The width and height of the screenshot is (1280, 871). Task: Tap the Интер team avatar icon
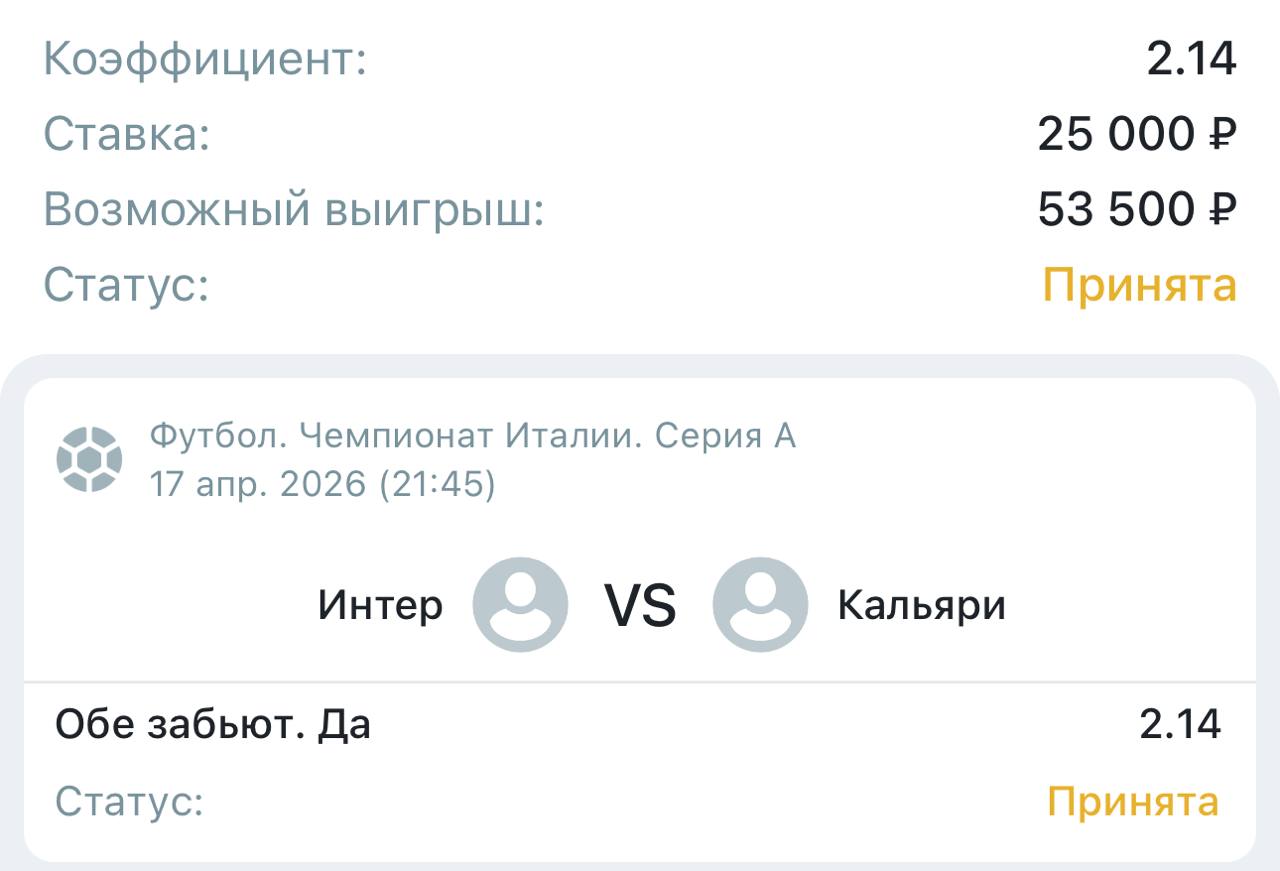pos(520,605)
